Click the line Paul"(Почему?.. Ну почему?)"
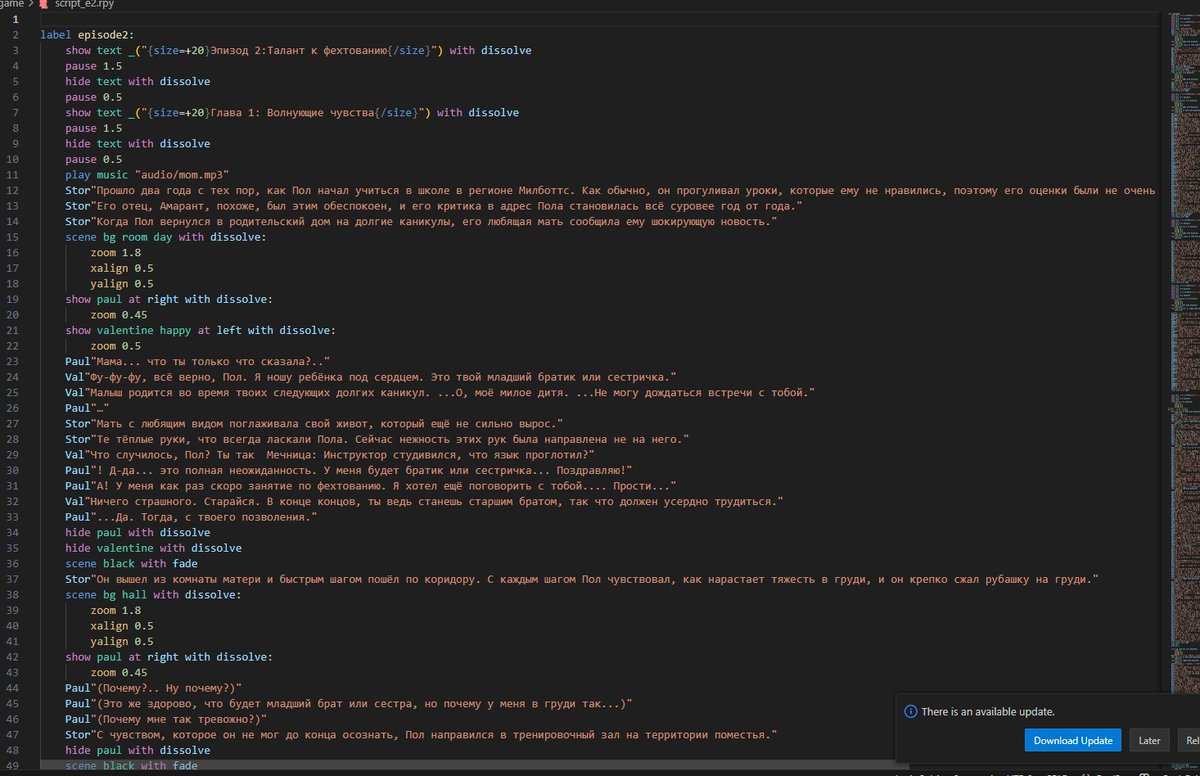The height and width of the screenshot is (776, 1200). [155, 687]
